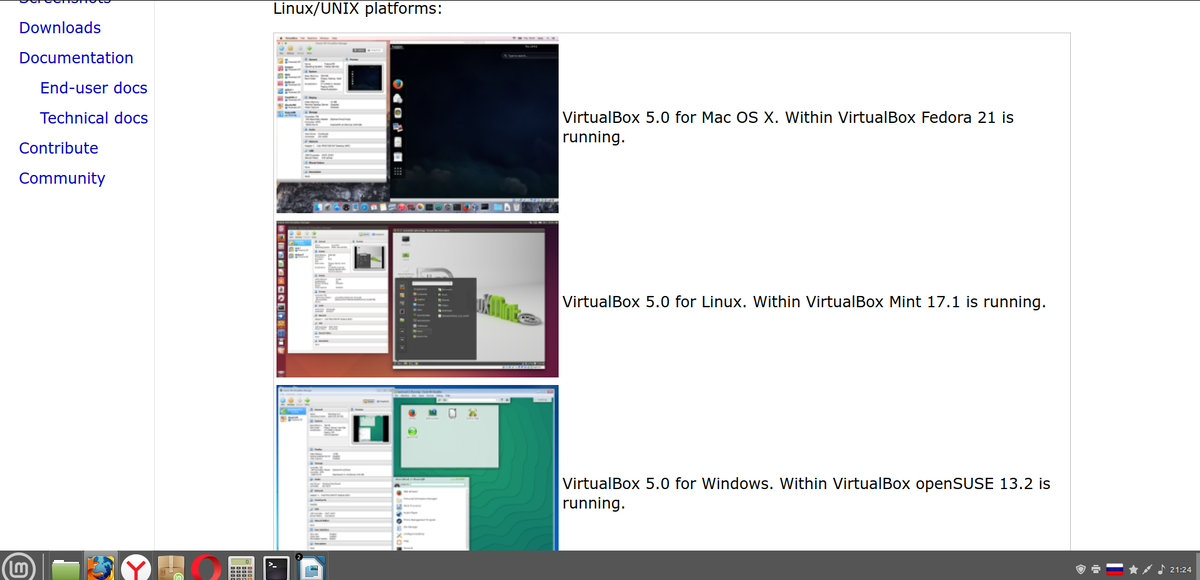Open the Windows openSUSE VirtualBox screenshot
Image resolution: width=1200 pixels, height=580 pixels.
417,467
